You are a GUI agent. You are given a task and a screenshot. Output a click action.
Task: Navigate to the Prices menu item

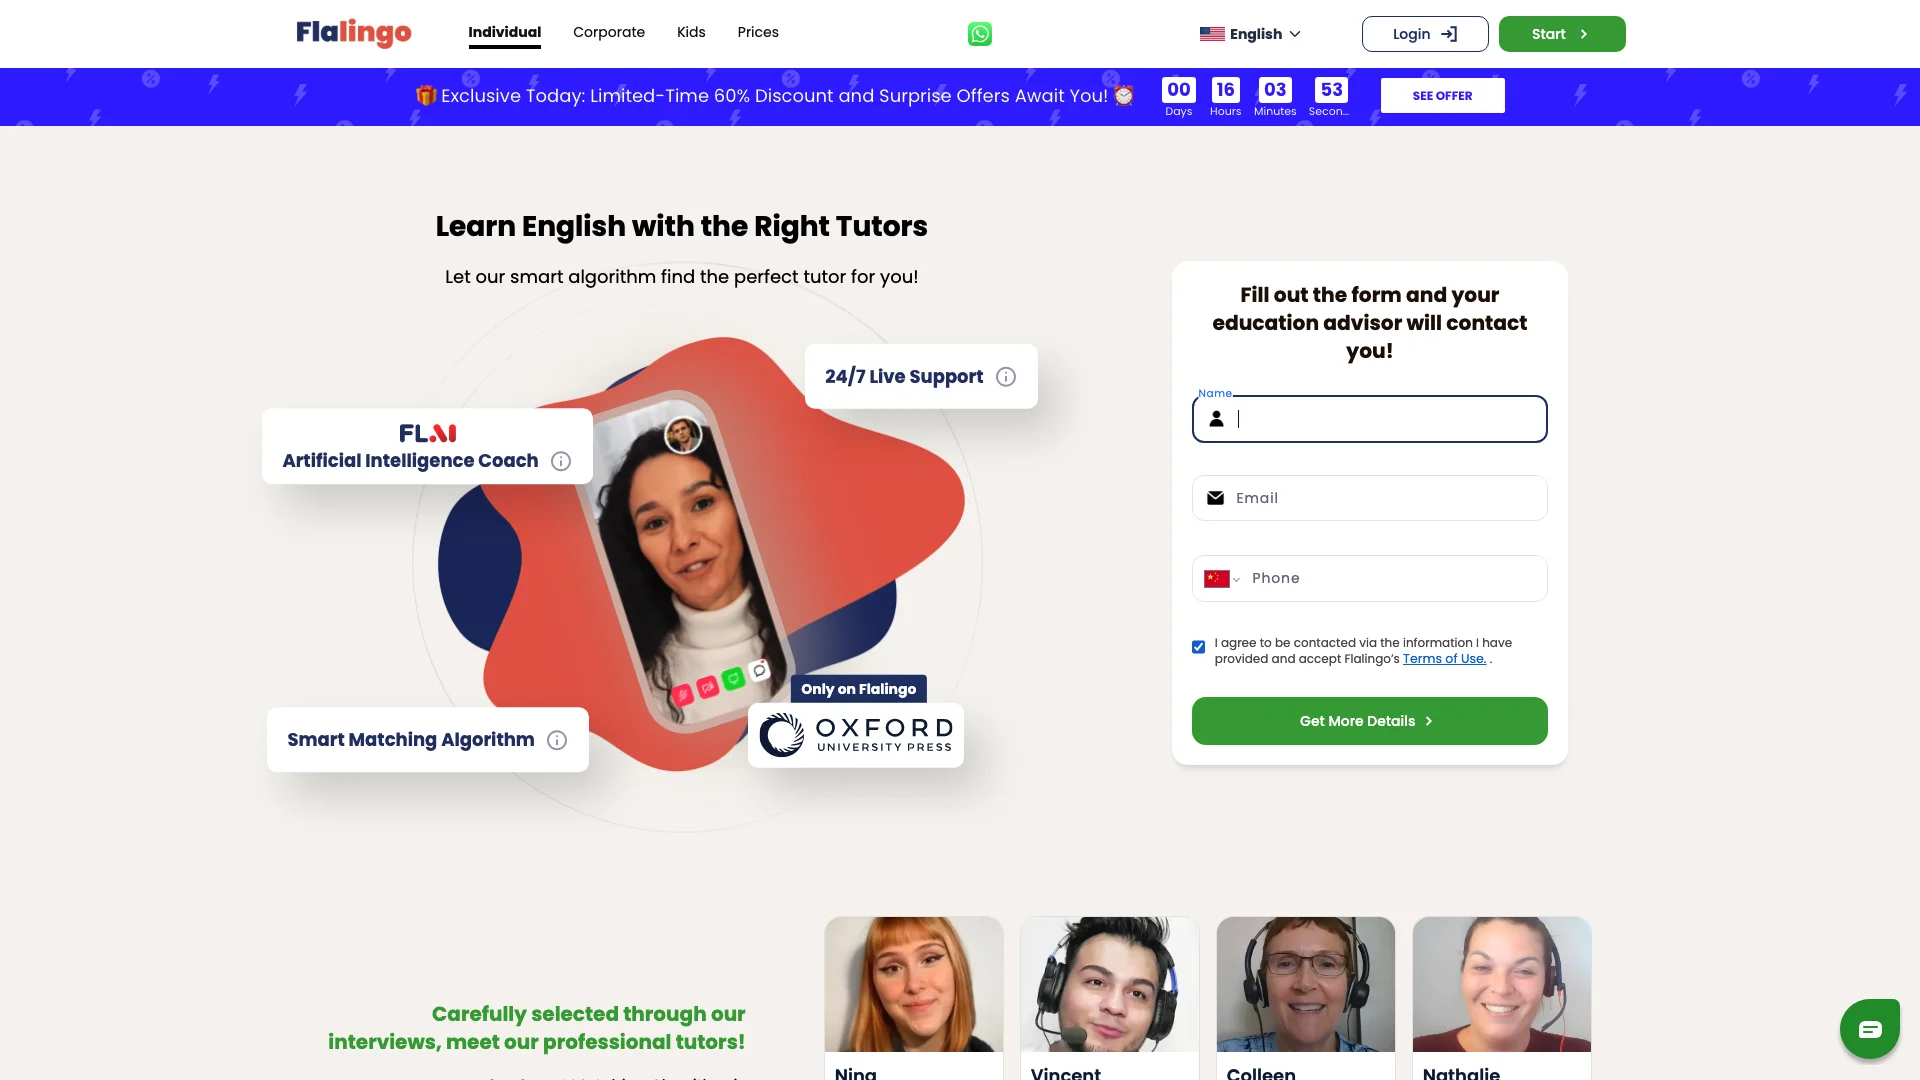[x=758, y=33]
